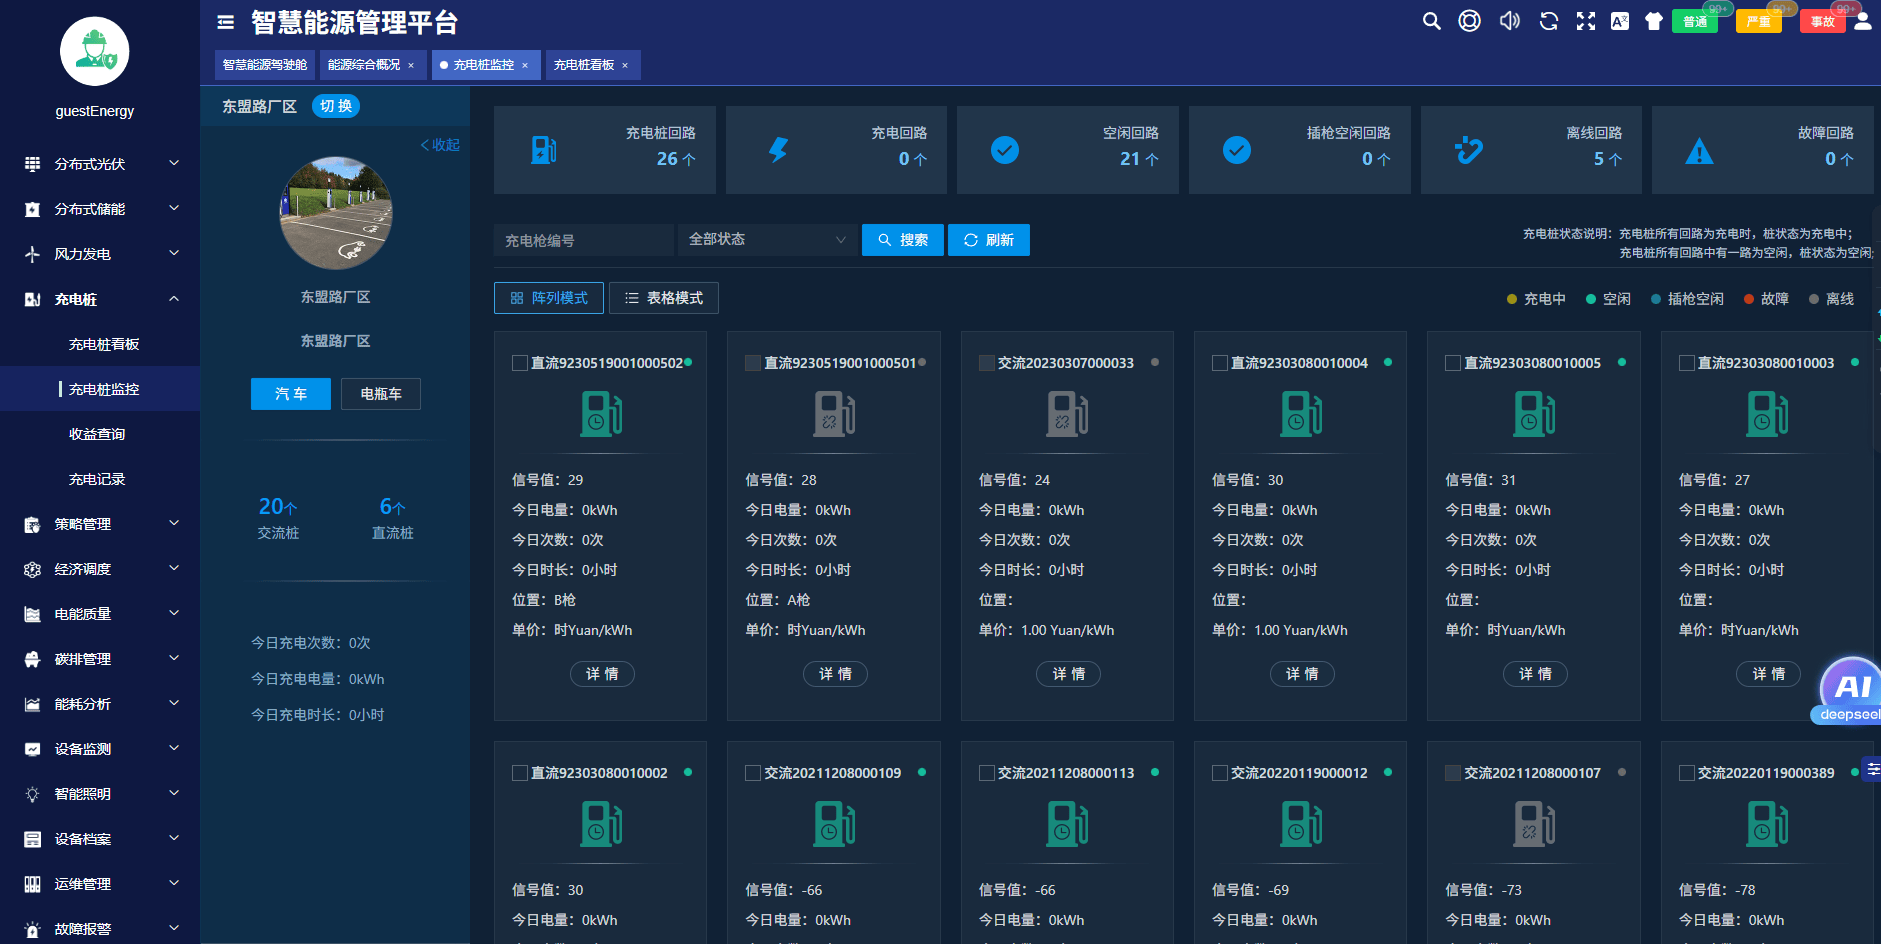This screenshot has width=1881, height=944.
Task: Open the 全部状态 status dropdown
Action: [767, 240]
